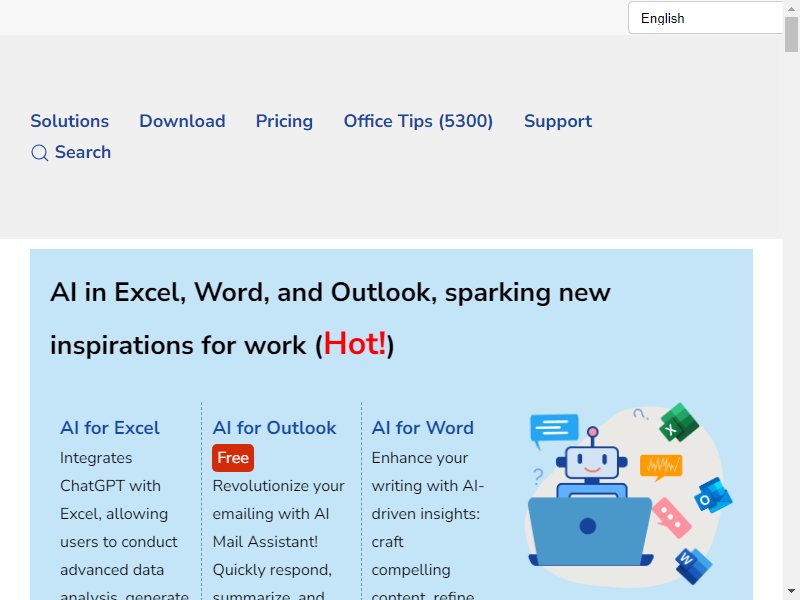Open the Support menu
The width and height of the screenshot is (800, 600).
558,121
